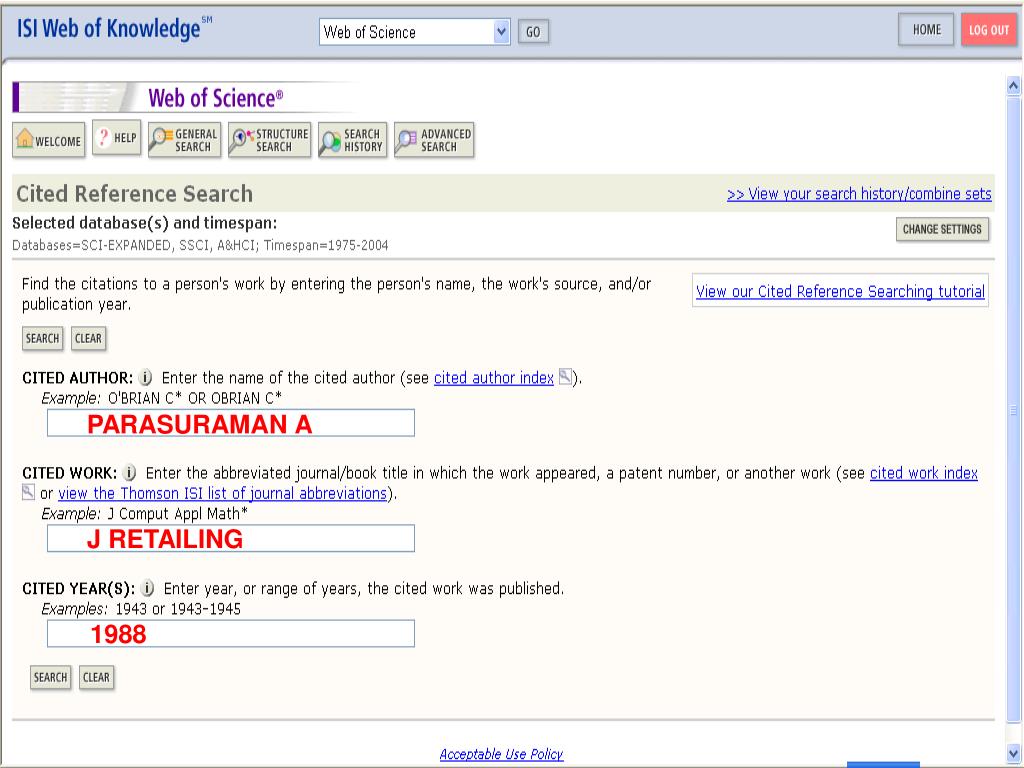
Task: Click the GO button
Action: point(533,32)
